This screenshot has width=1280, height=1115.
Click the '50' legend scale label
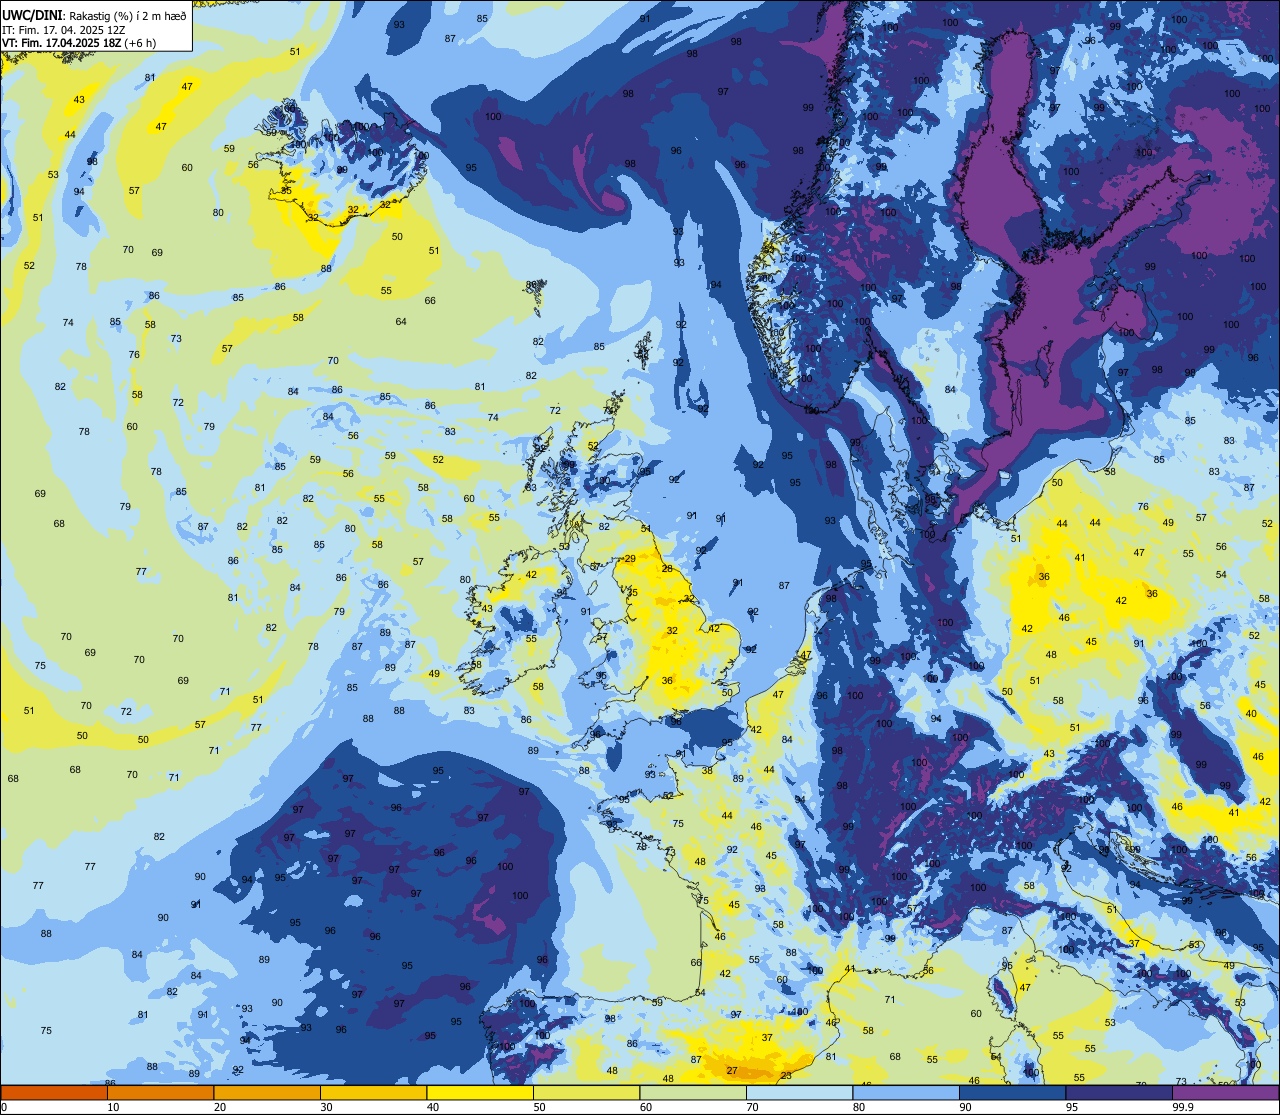(x=539, y=1107)
